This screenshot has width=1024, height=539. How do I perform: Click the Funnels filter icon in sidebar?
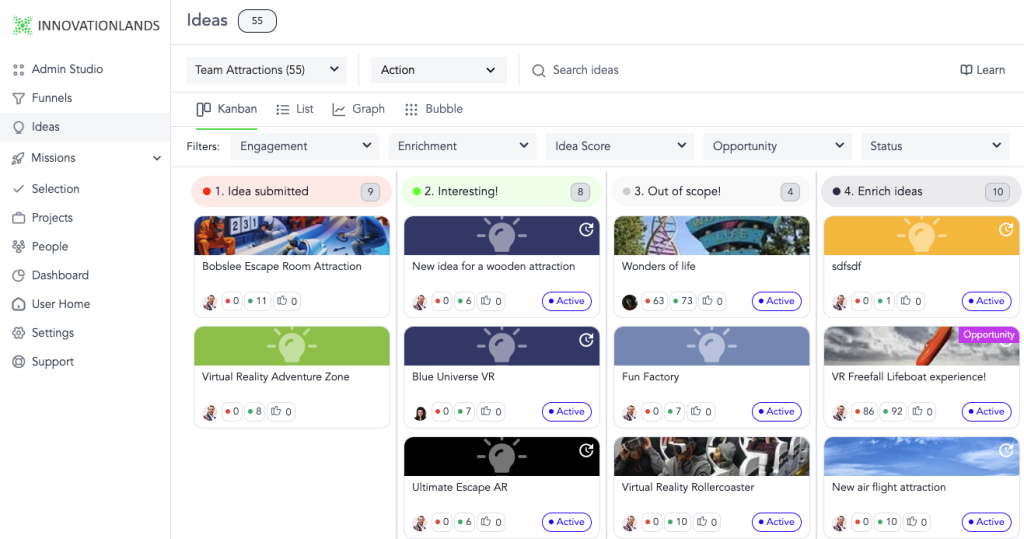18,99
